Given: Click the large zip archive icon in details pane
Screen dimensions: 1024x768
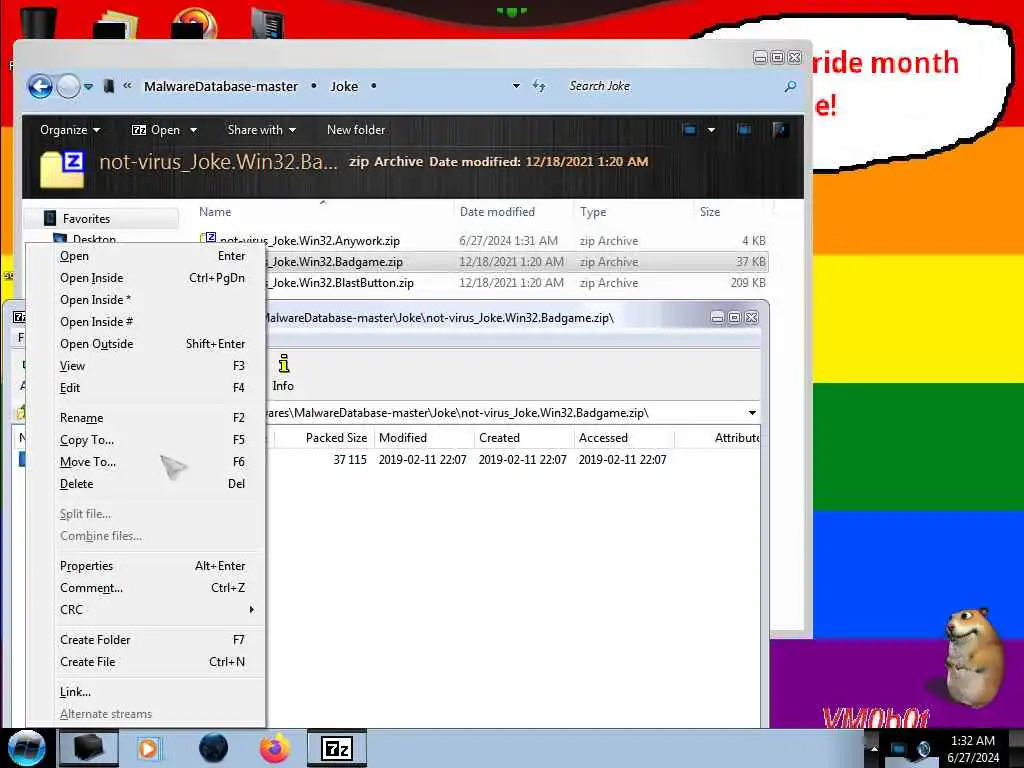Looking at the screenshot, I should 63,168.
